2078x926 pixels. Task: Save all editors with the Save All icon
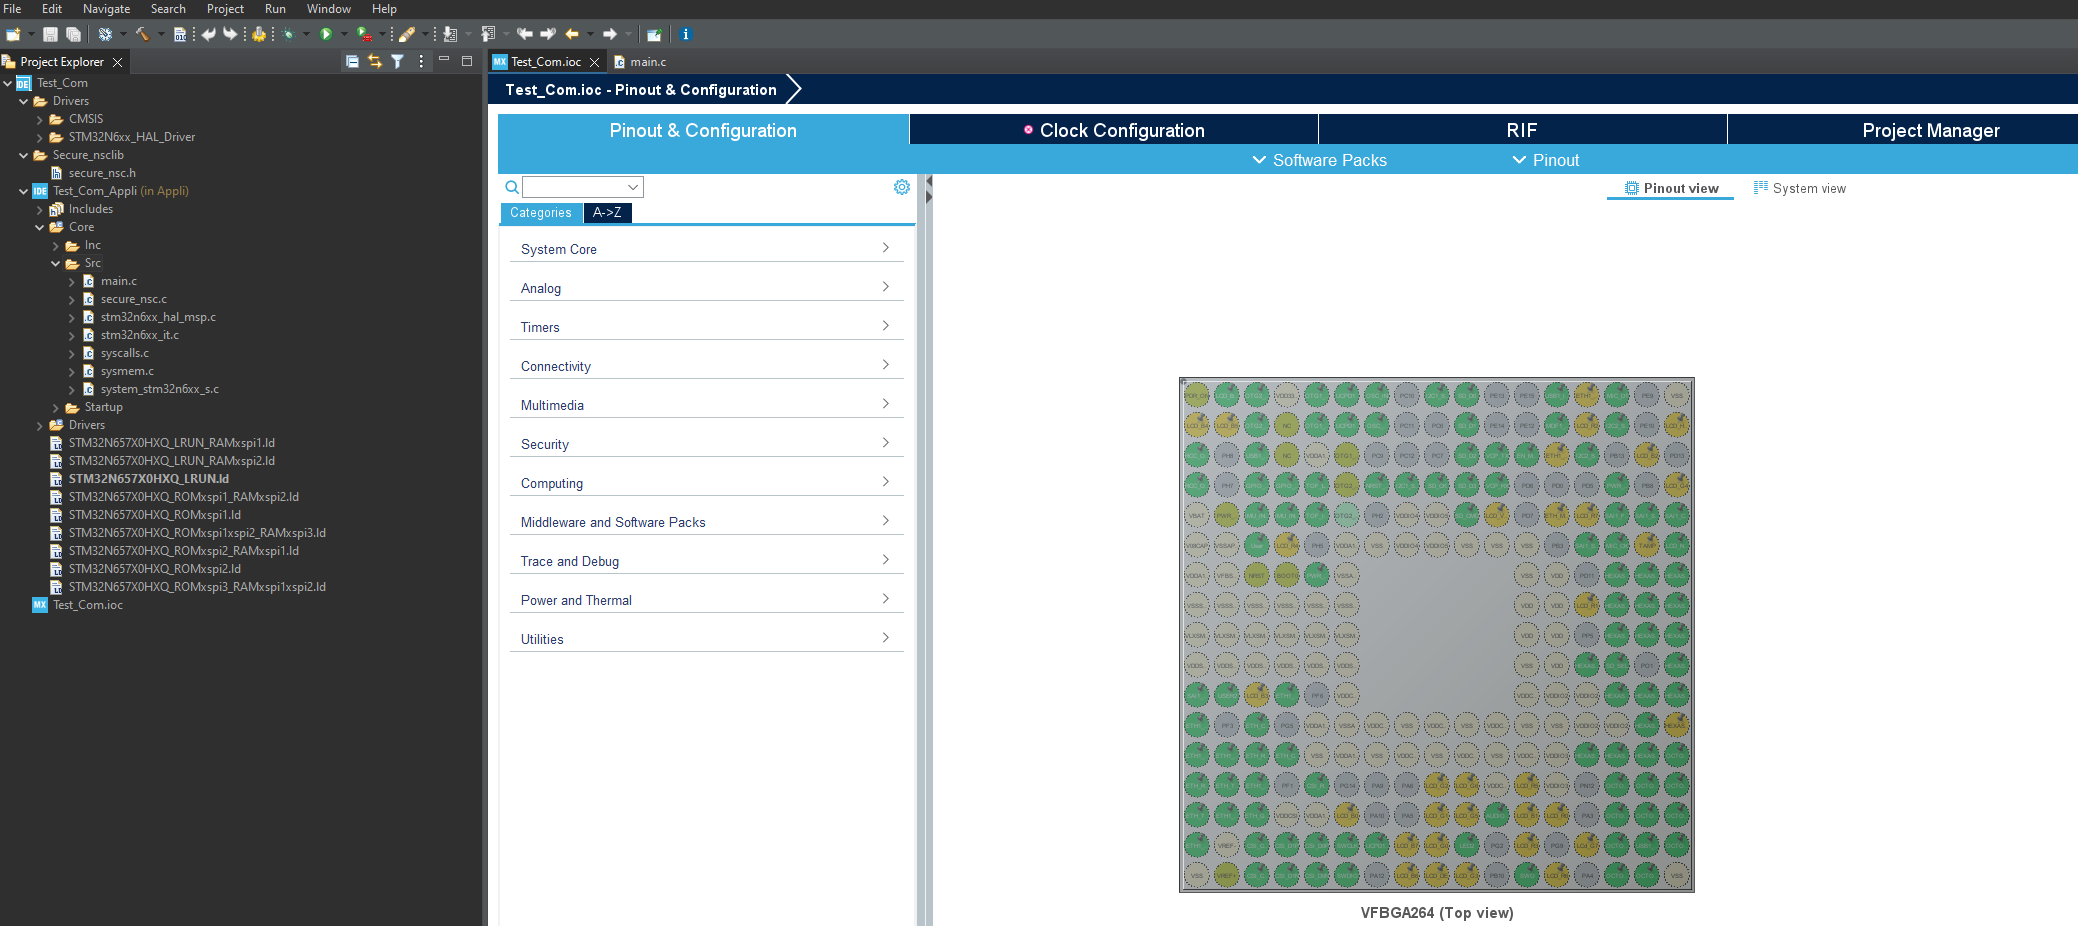click(73, 34)
